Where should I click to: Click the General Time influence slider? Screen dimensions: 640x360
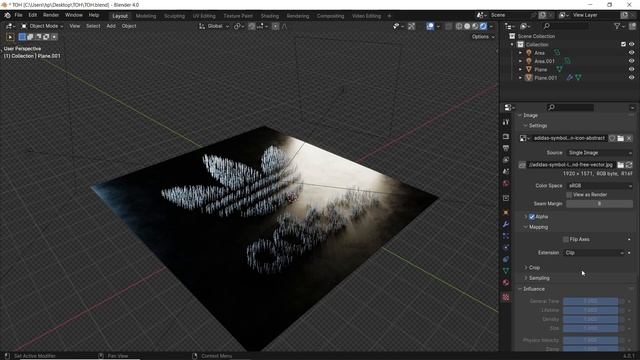click(590, 301)
